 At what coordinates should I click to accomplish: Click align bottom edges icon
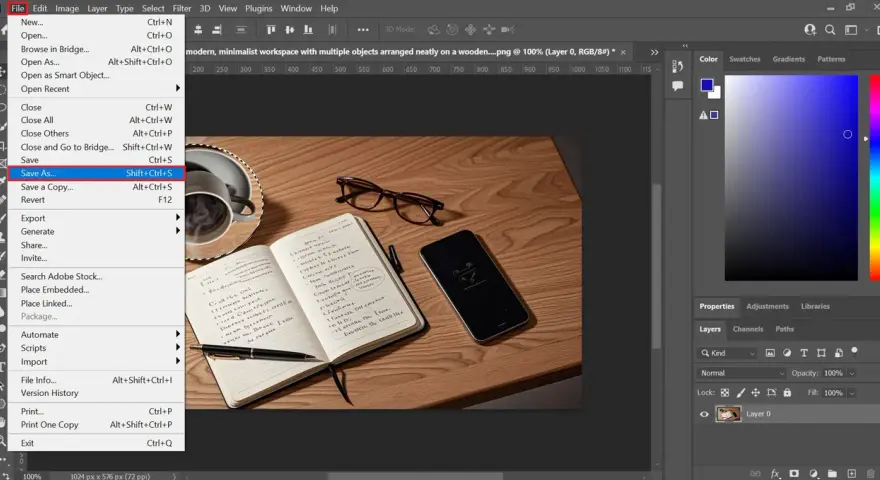tap(308, 30)
